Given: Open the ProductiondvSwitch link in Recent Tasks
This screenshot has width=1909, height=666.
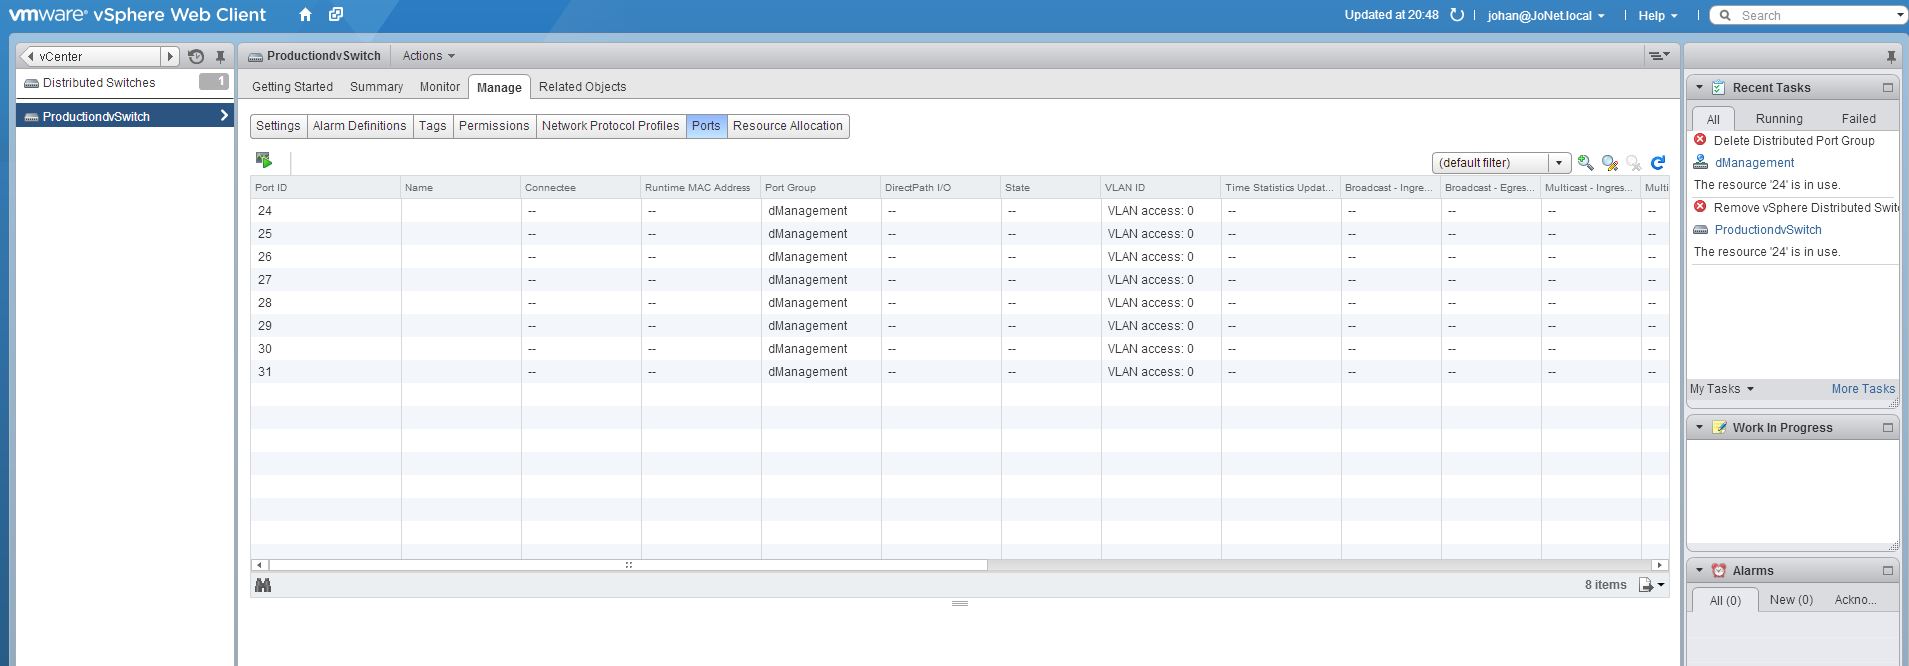Looking at the screenshot, I should 1768,230.
